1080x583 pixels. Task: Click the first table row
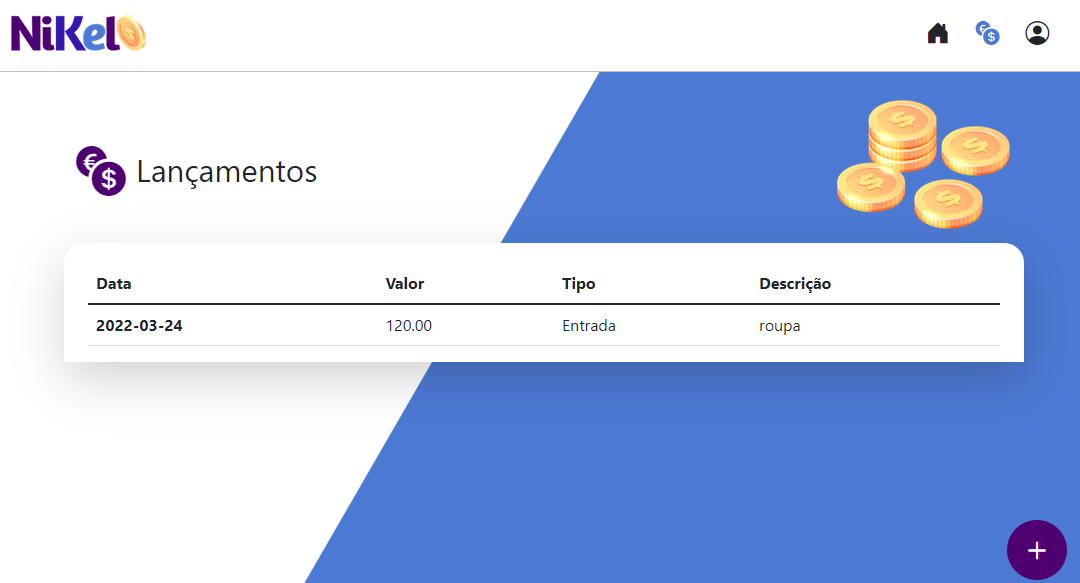[540, 325]
